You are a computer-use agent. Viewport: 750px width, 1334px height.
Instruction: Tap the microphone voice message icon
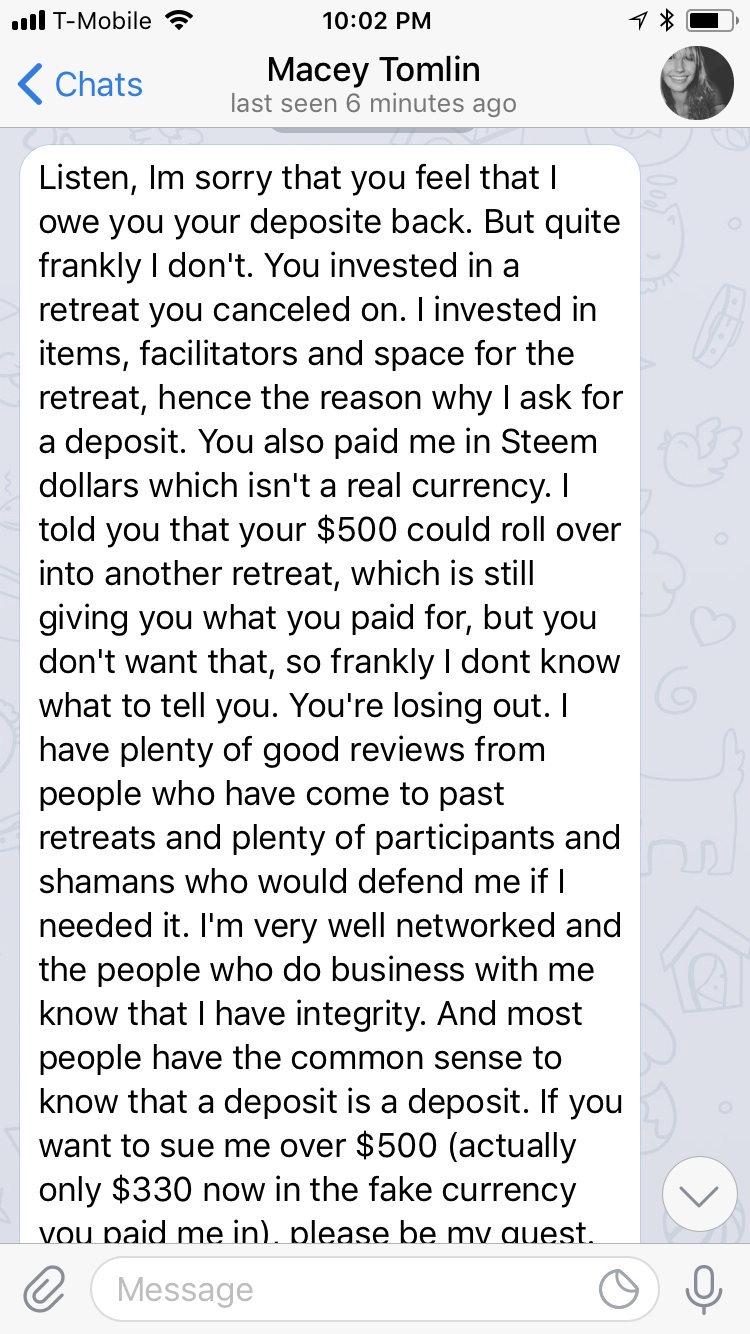[x=704, y=1288]
